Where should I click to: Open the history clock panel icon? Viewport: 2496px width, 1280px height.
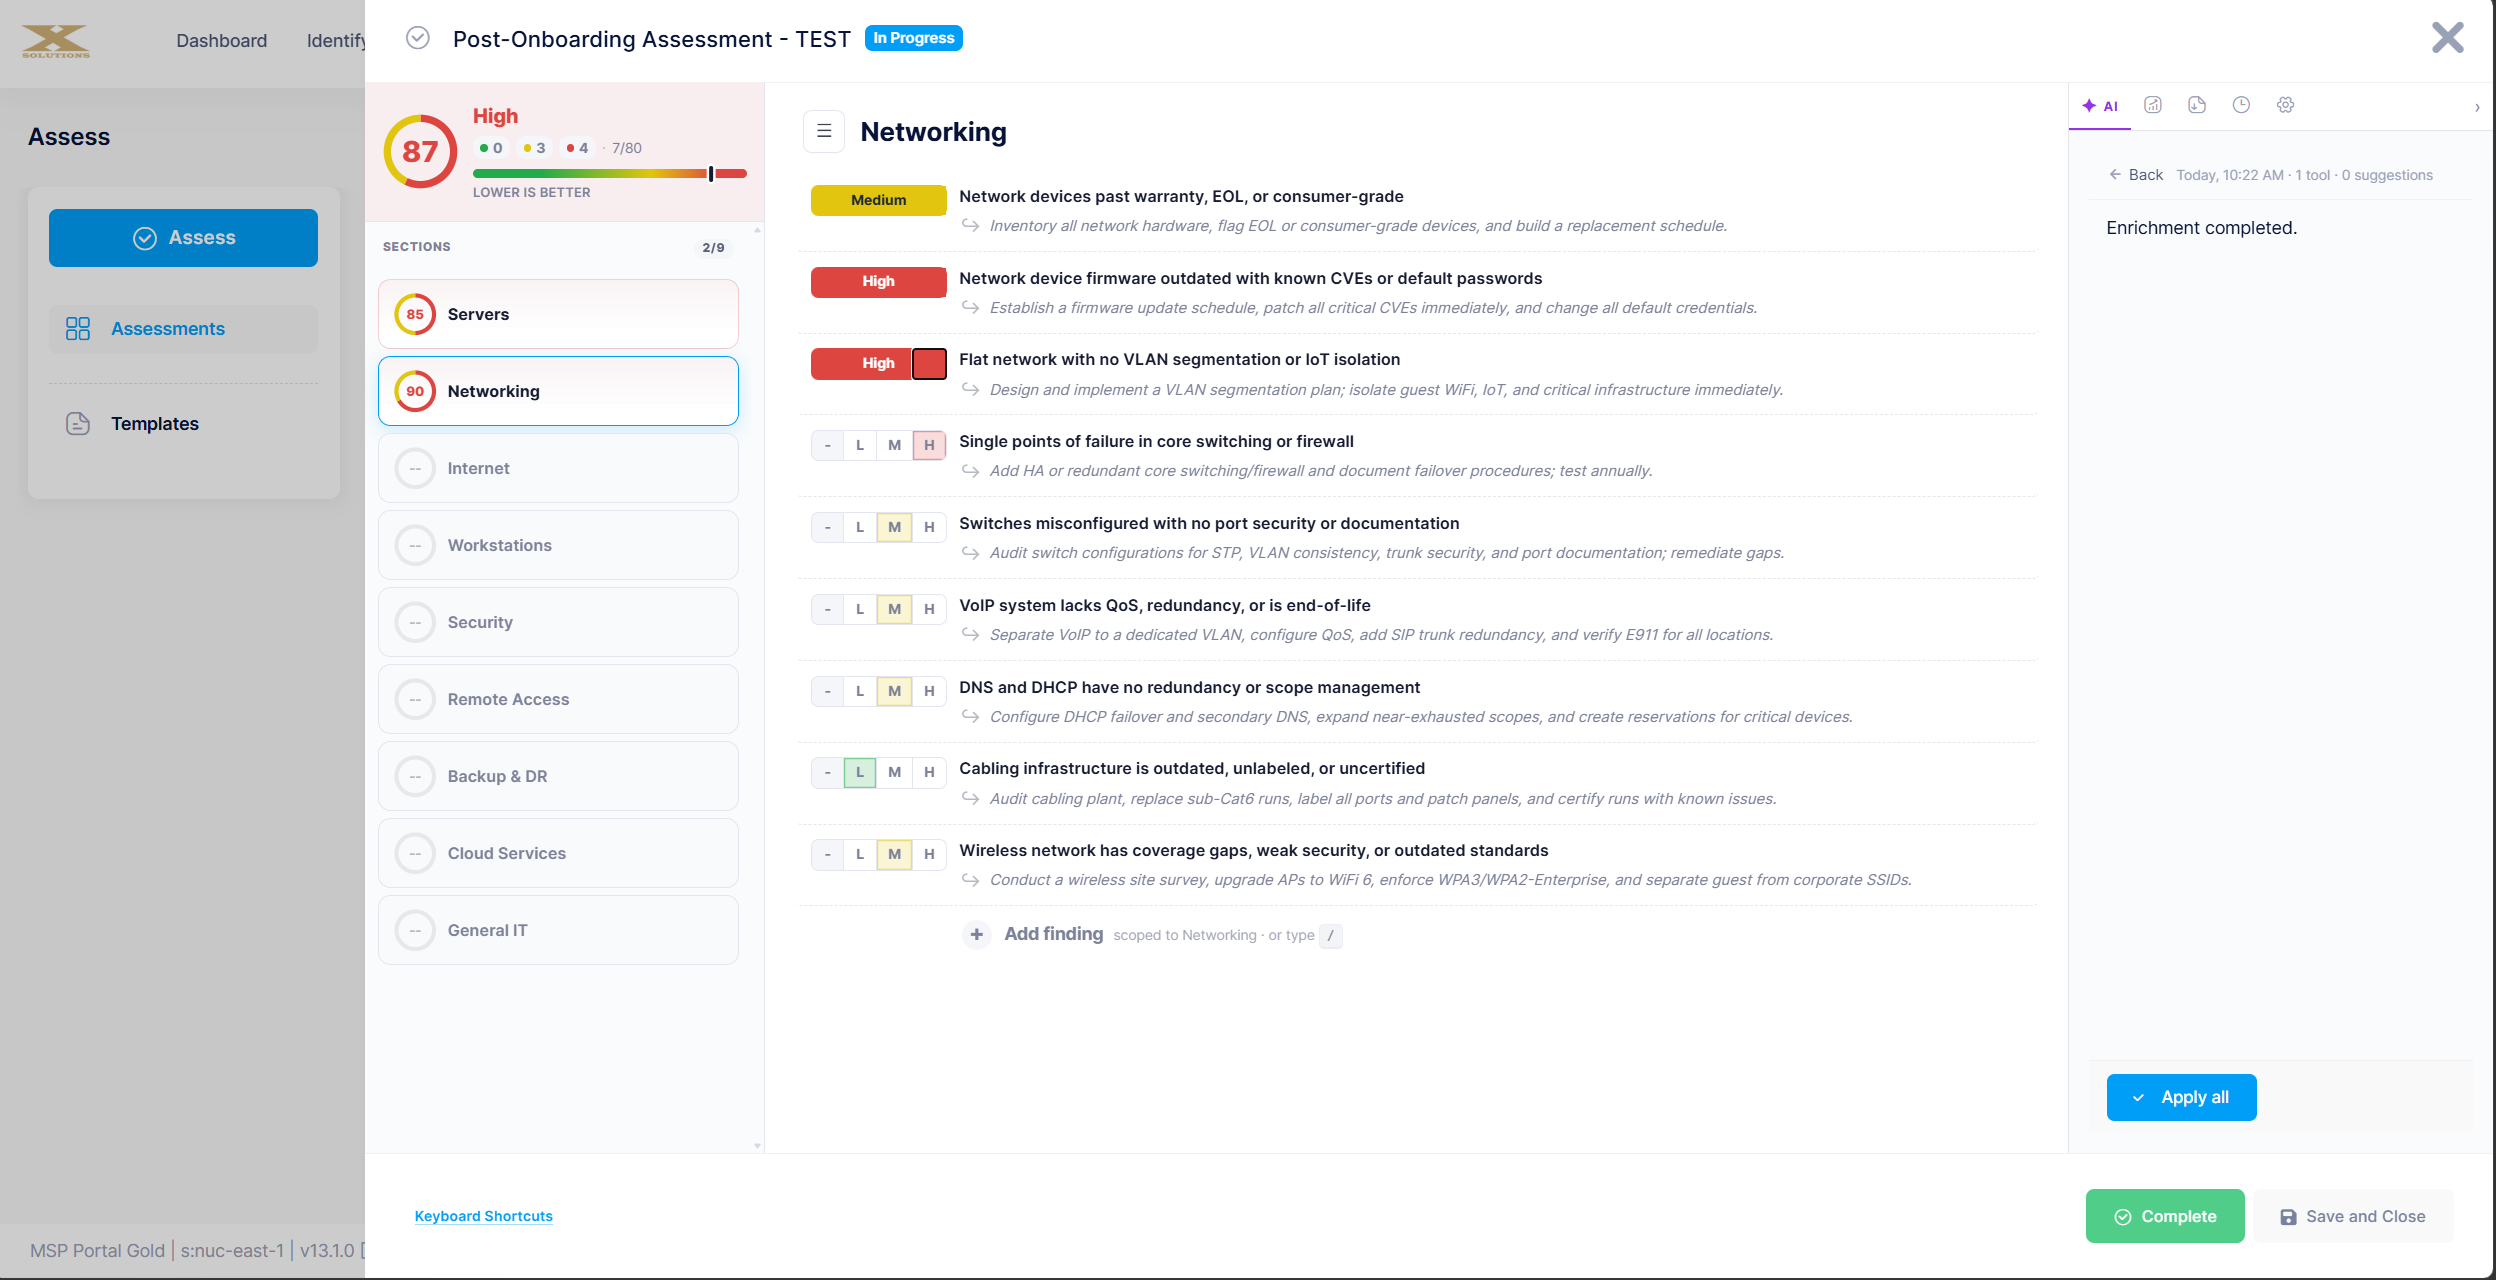click(x=2241, y=105)
